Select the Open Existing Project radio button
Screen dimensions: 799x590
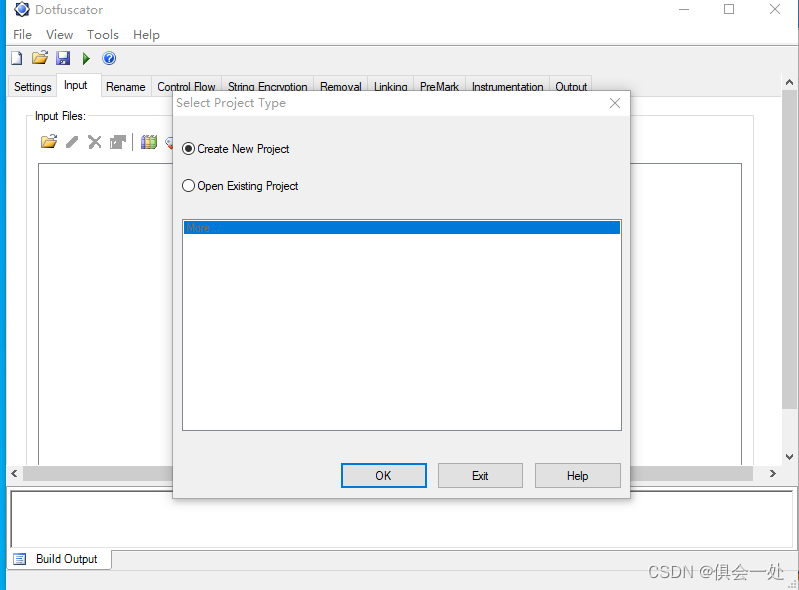(189, 185)
